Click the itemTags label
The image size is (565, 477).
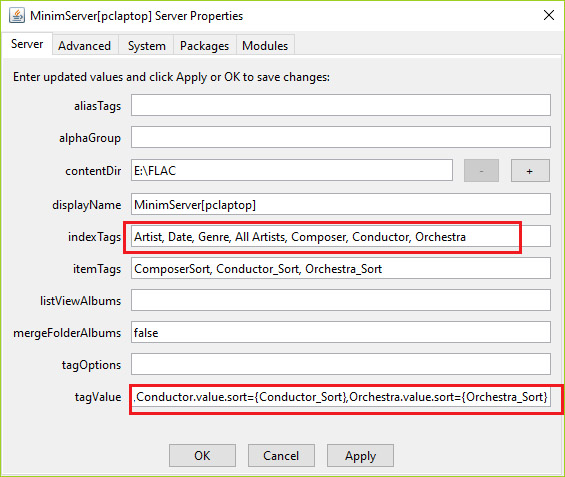[97, 269]
